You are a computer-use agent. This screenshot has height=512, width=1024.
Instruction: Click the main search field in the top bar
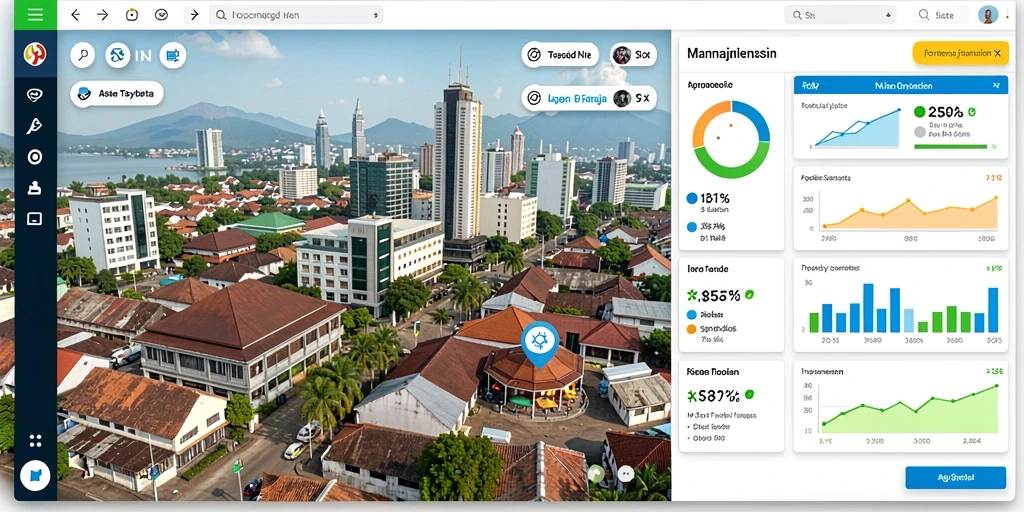296,14
